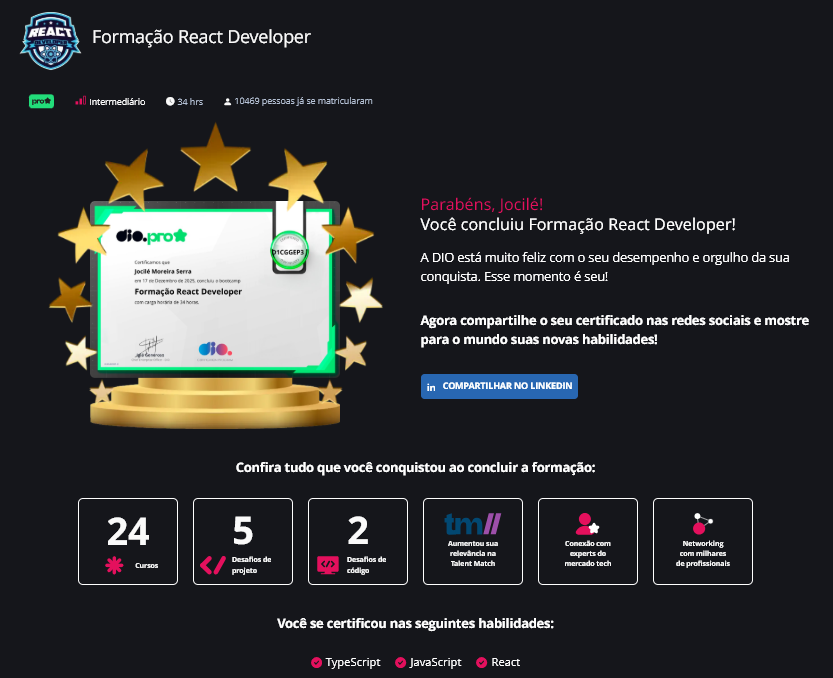The image size is (833, 678).
Task: Click the JavaScript skill checkmark
Action: click(x=402, y=662)
